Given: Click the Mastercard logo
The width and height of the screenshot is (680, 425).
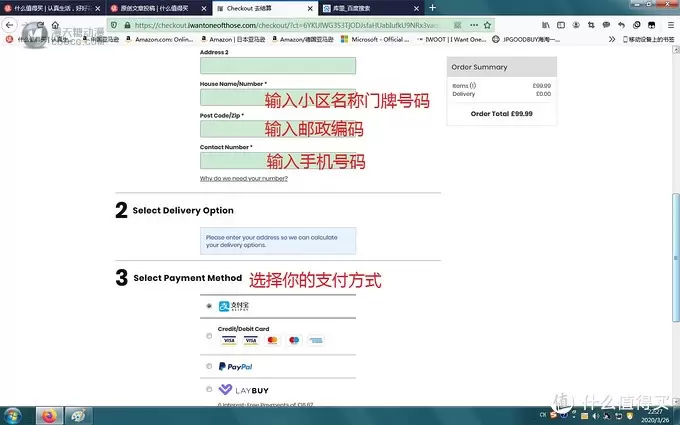Looking at the screenshot, I should [272, 340].
